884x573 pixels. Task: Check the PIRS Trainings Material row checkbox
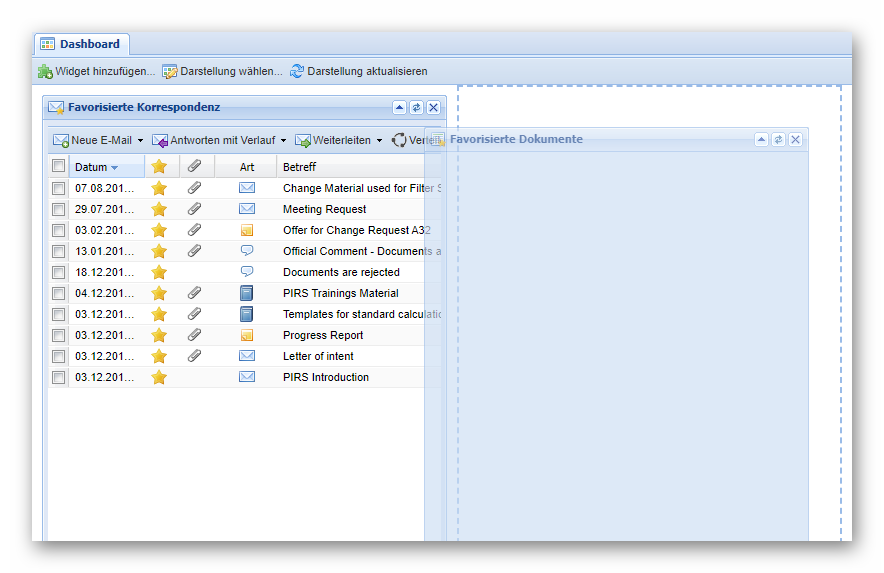(x=58, y=293)
